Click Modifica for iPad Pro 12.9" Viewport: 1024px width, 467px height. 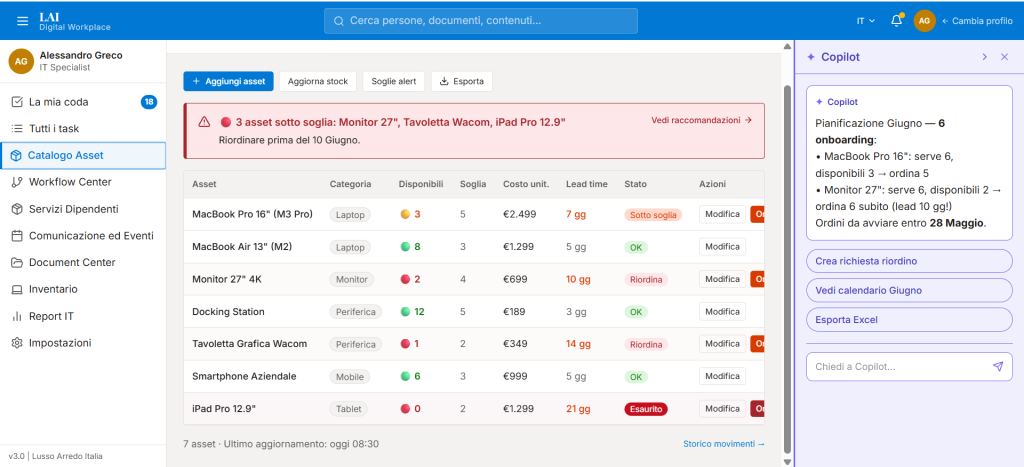722,409
